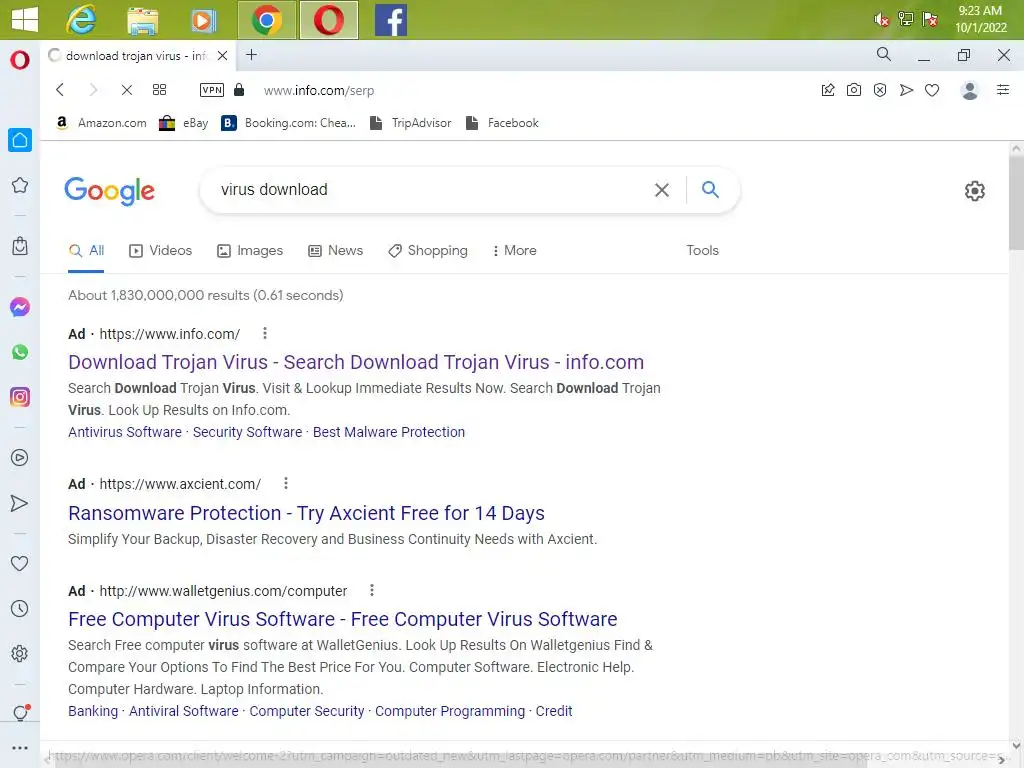Go back with the back arrow

60,90
